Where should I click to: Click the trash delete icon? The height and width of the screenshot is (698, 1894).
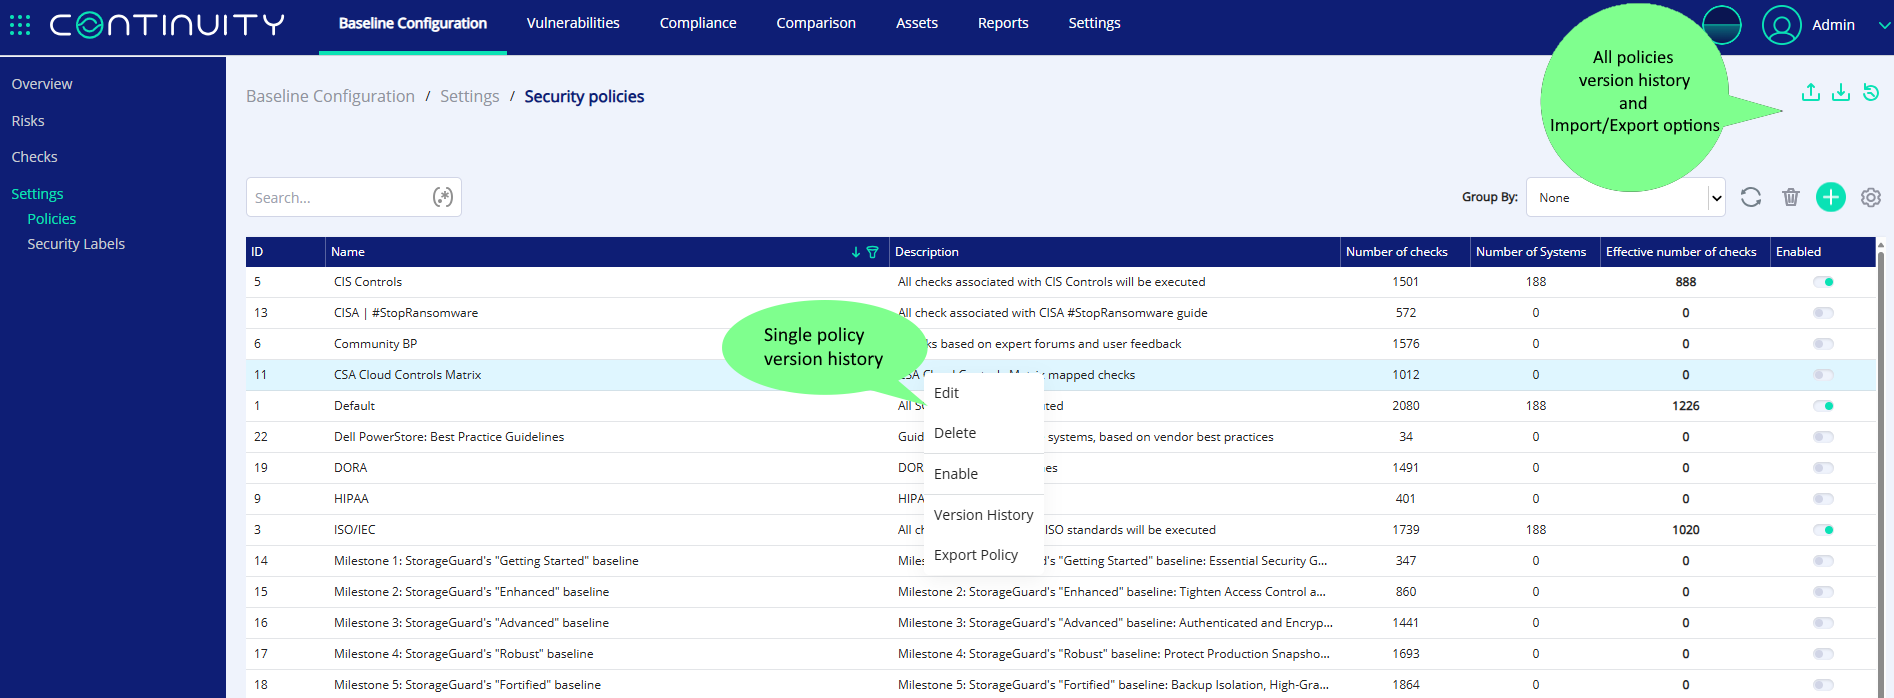(x=1791, y=197)
